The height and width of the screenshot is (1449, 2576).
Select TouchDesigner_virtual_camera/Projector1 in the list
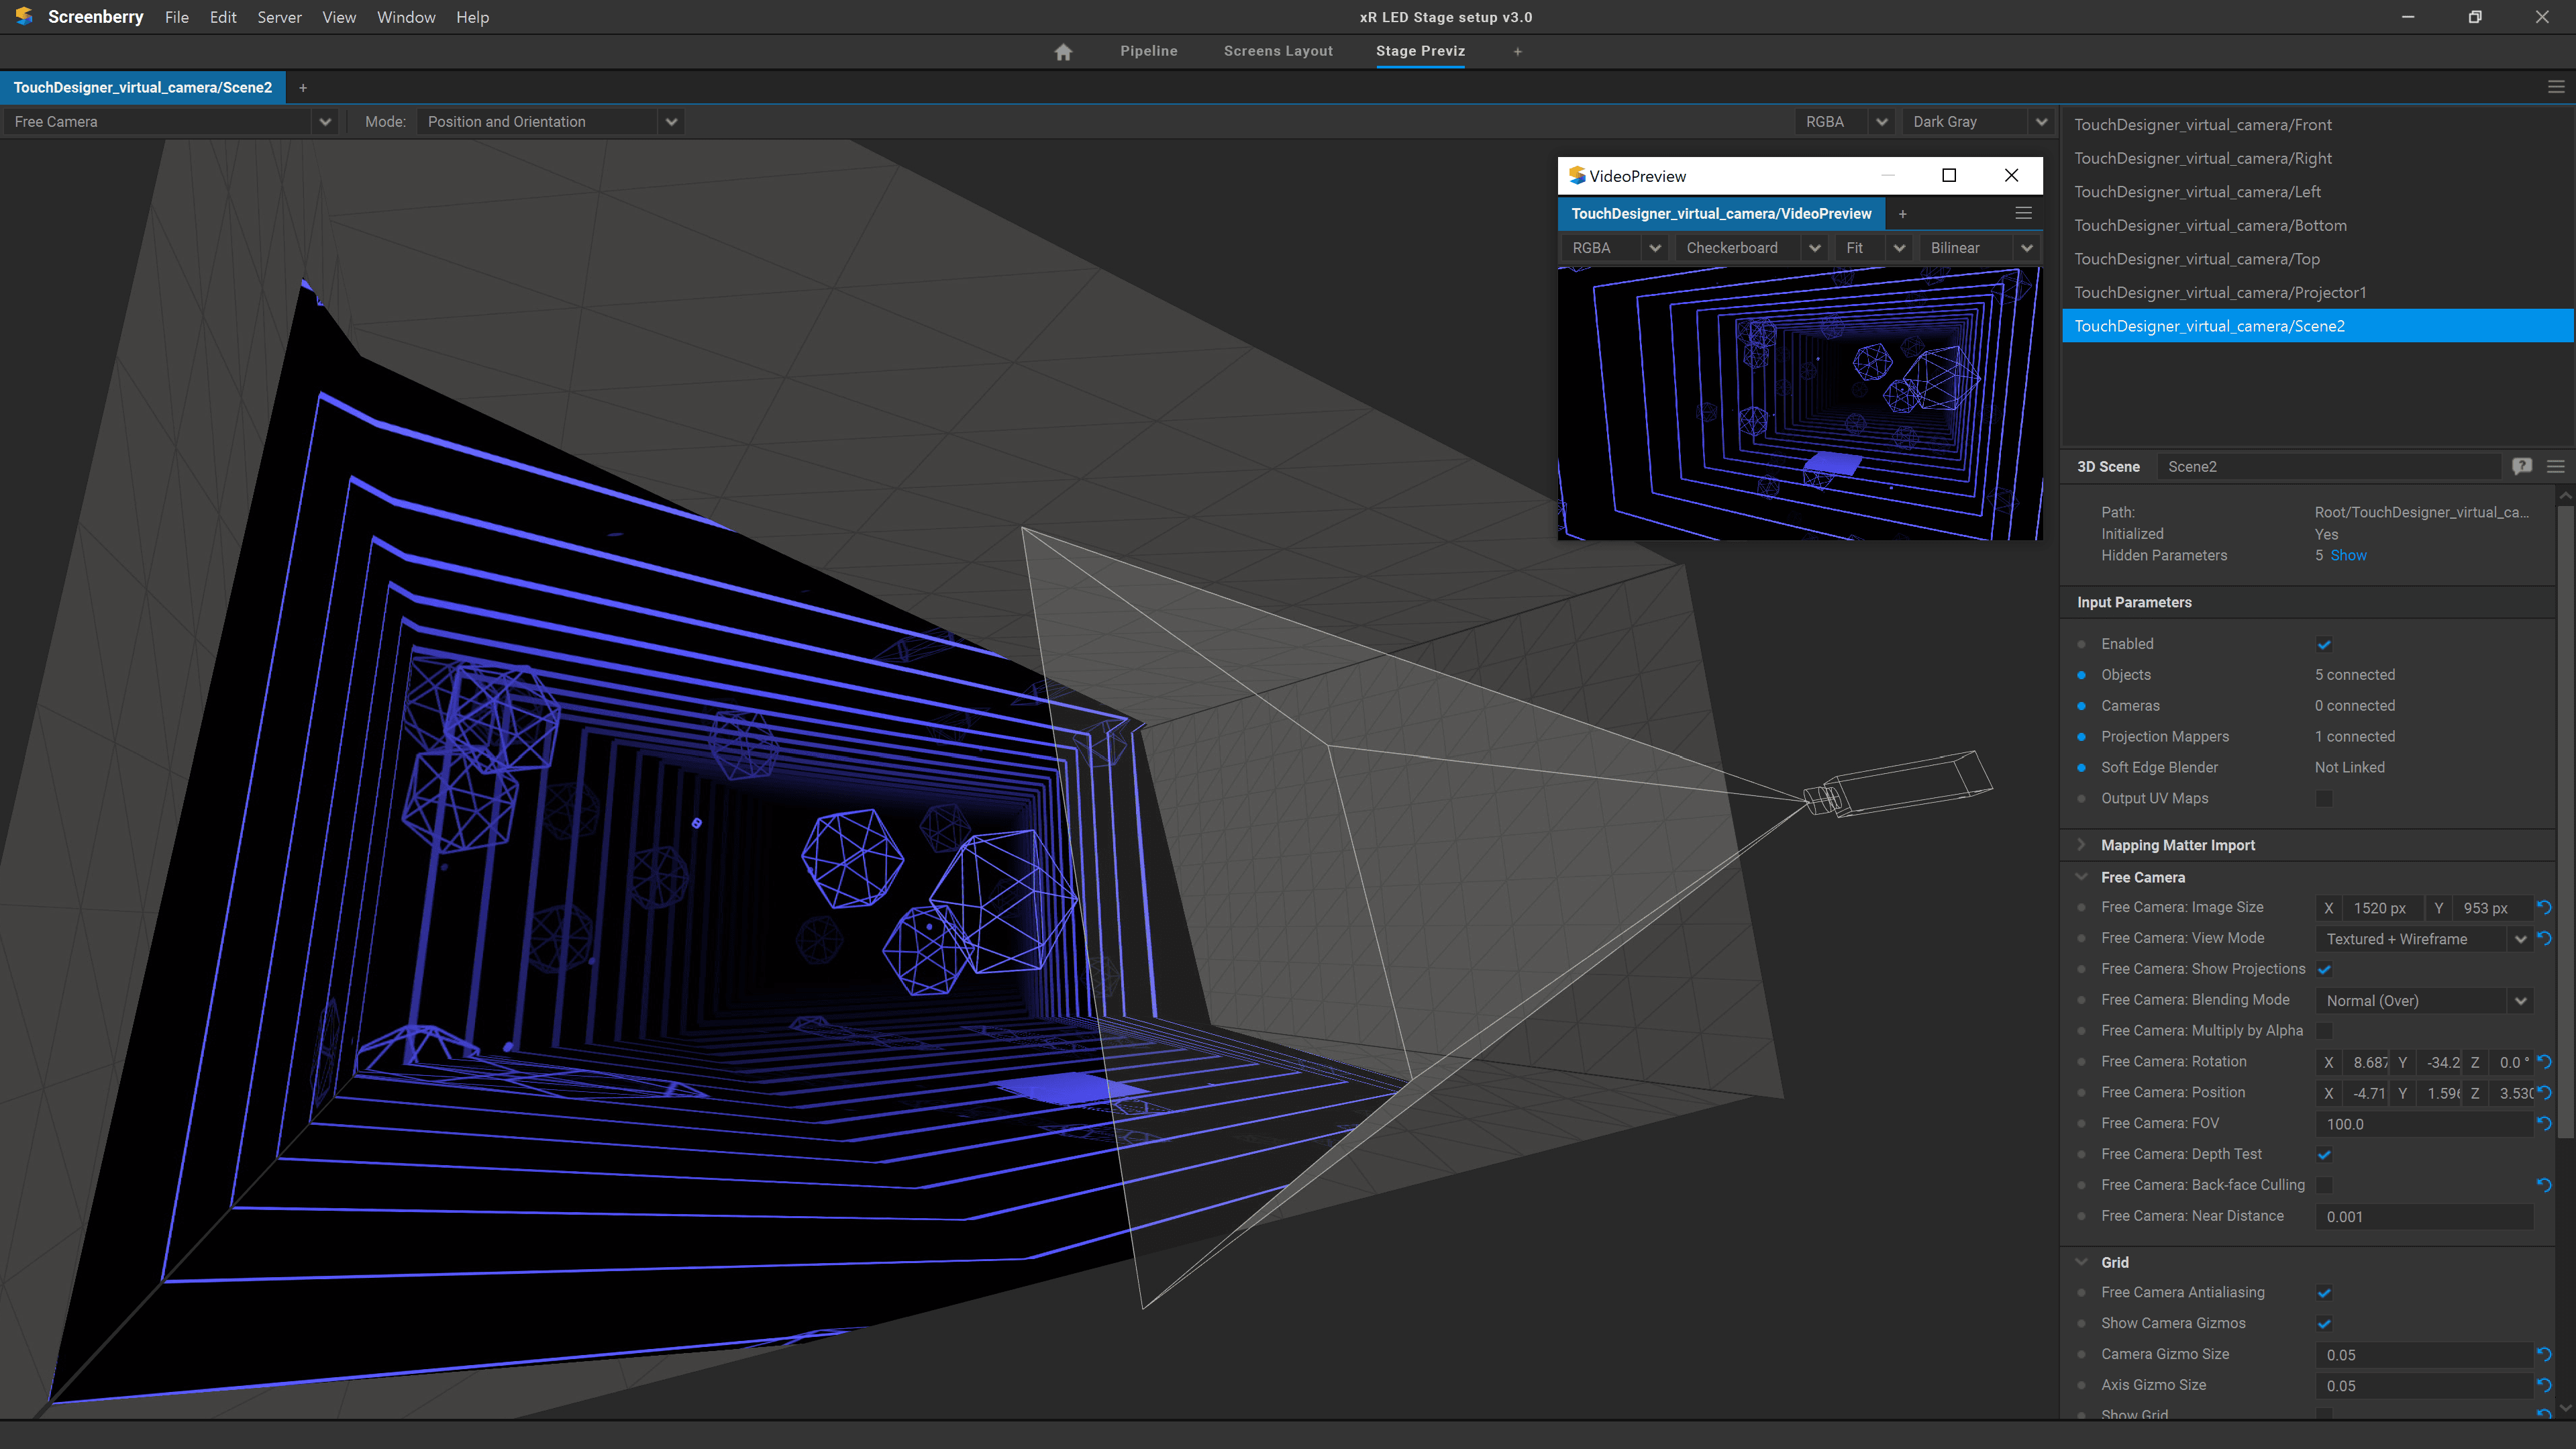(2220, 293)
